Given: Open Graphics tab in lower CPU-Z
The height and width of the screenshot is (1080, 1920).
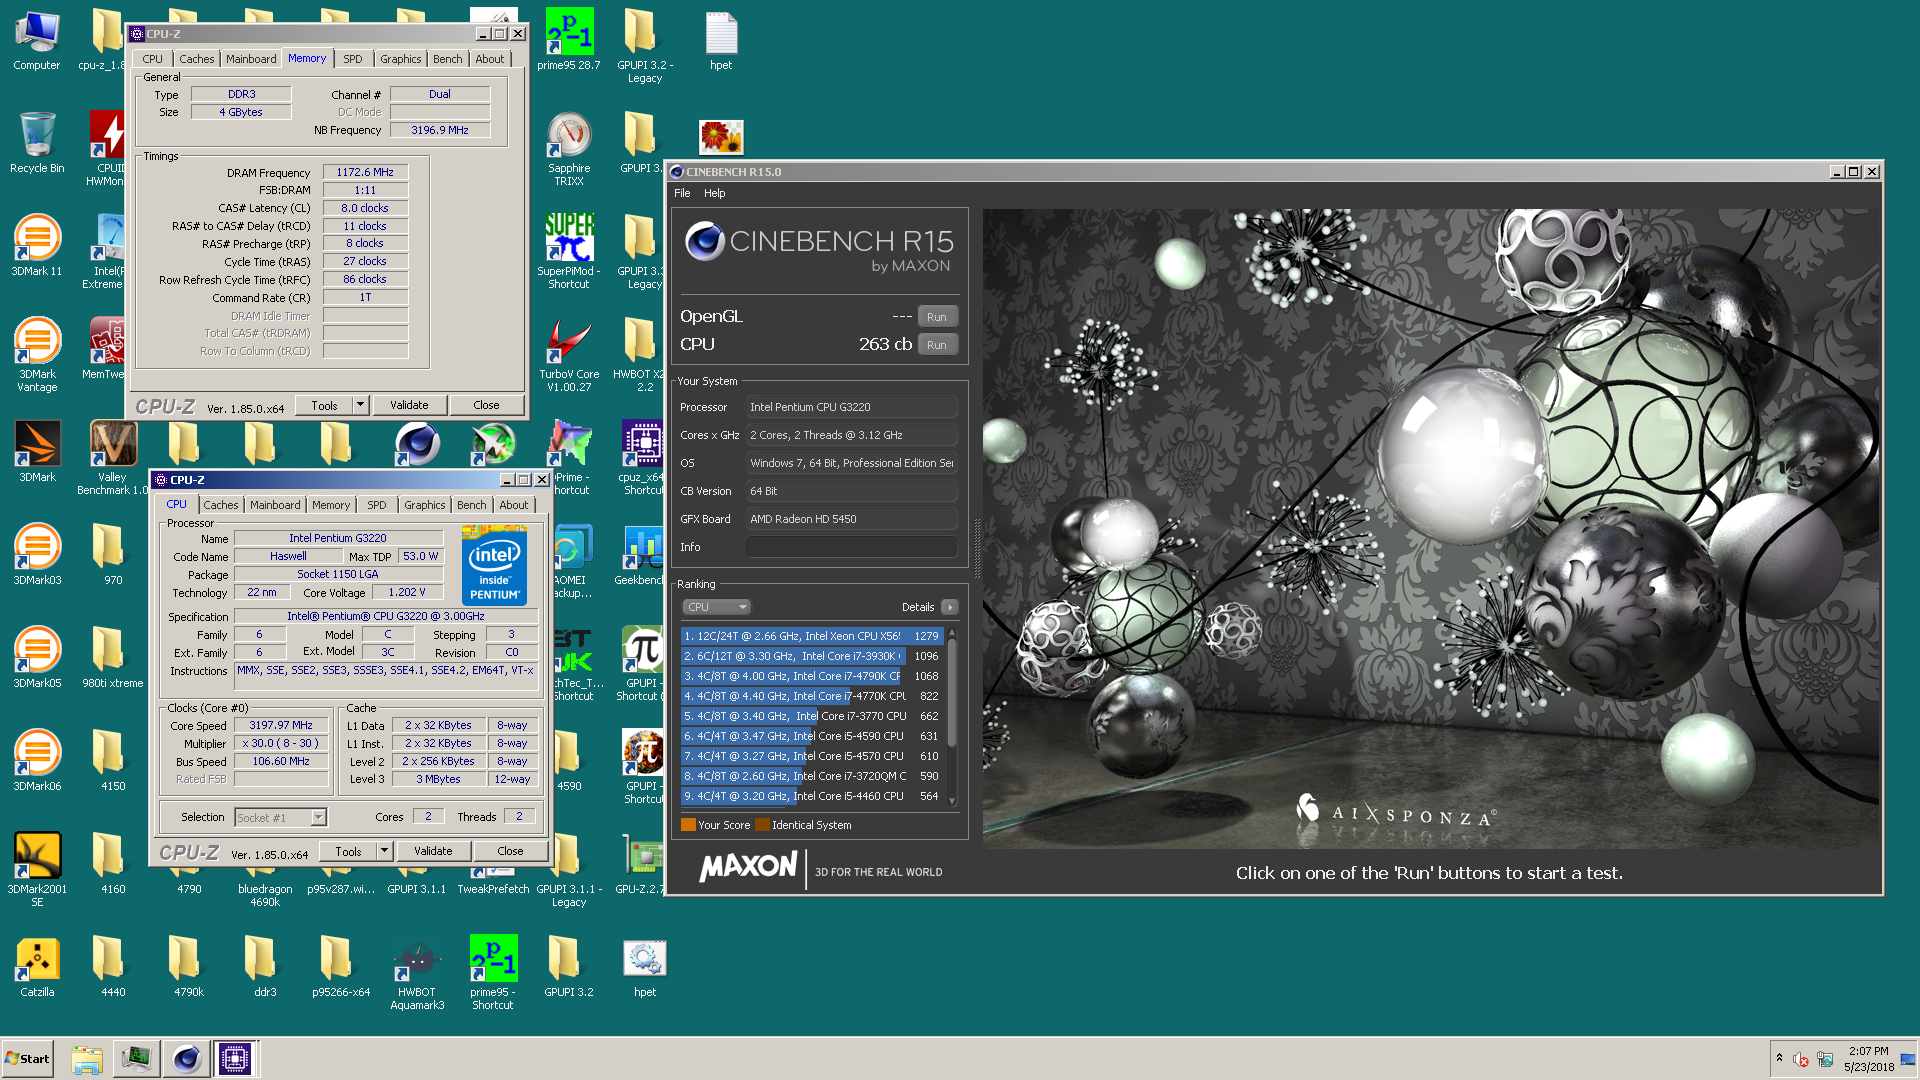Looking at the screenshot, I should click(x=425, y=505).
